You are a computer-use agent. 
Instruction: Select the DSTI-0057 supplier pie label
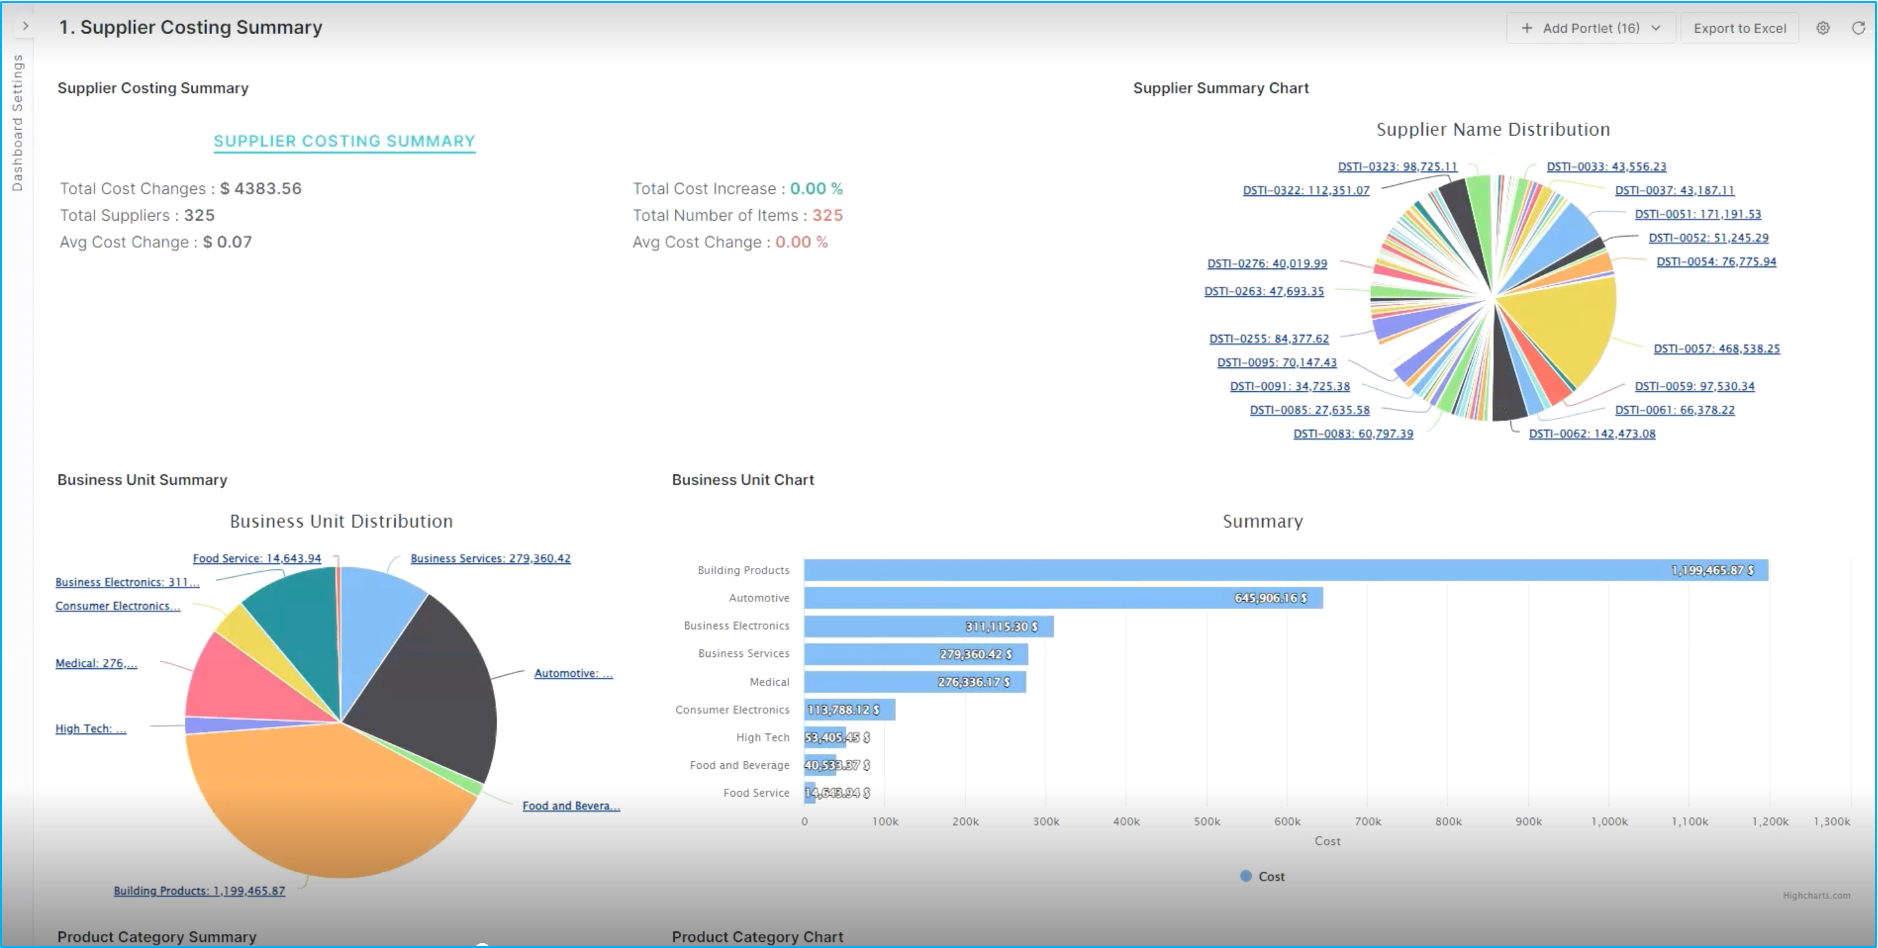click(x=1716, y=349)
